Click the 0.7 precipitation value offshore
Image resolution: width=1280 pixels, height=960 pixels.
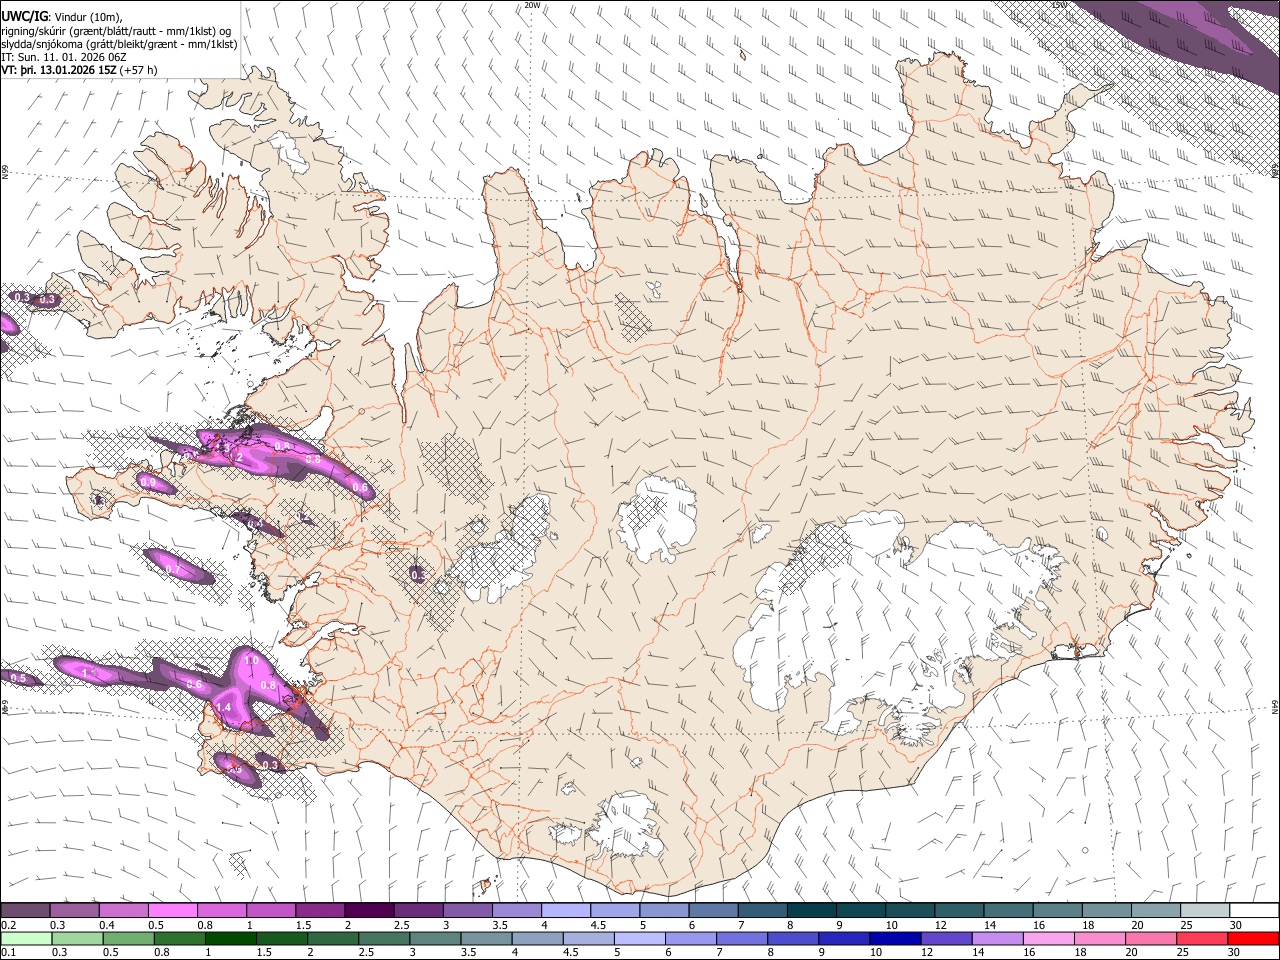[x=172, y=569]
